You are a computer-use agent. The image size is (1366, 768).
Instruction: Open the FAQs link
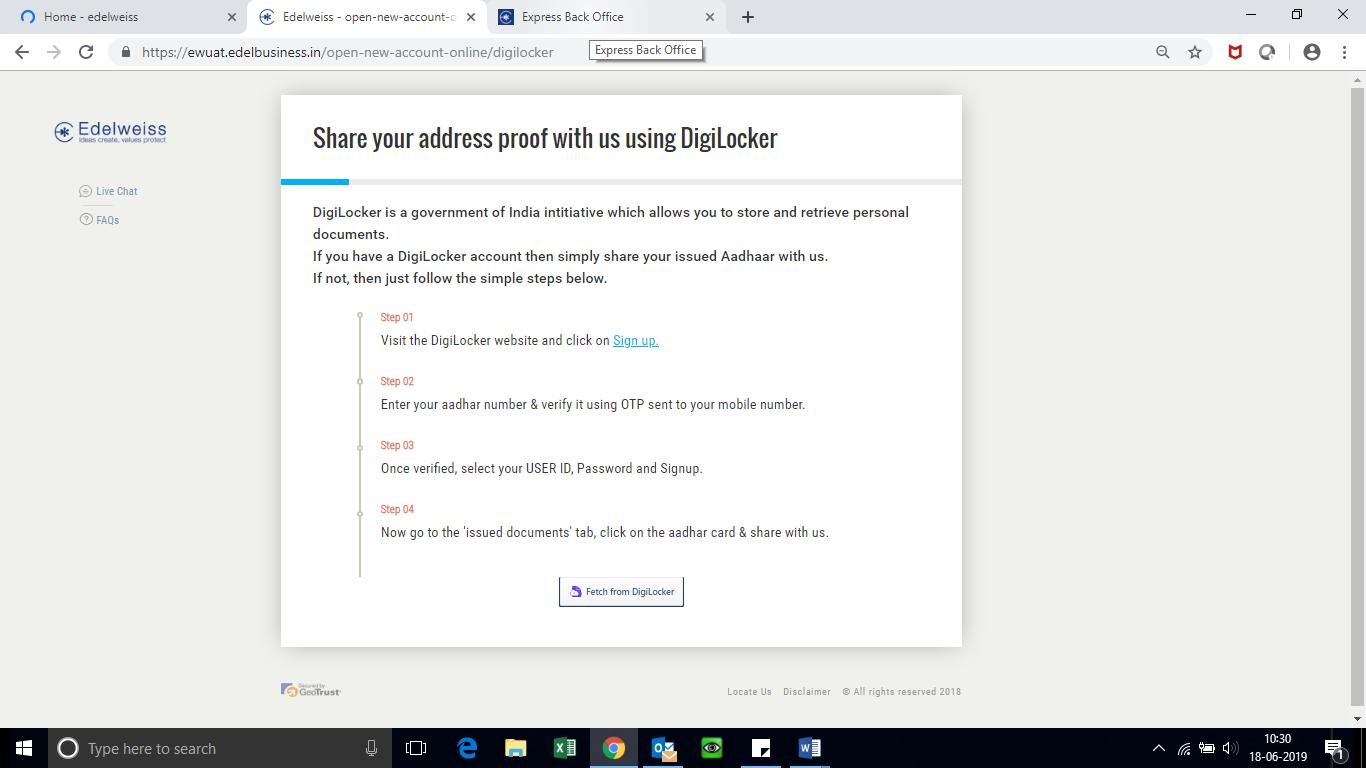pyautogui.click(x=99, y=220)
